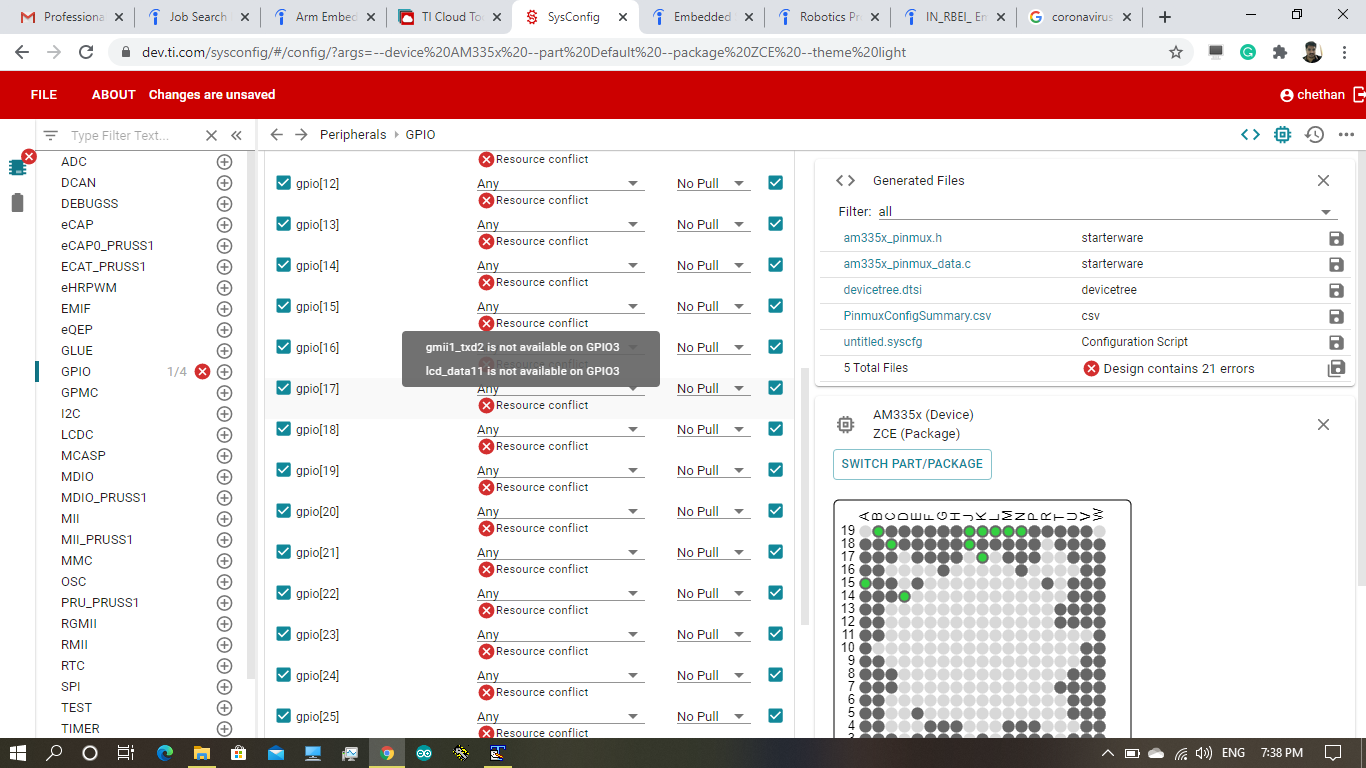Click the save icon for am335x_pinmux.h

click(x=1334, y=237)
